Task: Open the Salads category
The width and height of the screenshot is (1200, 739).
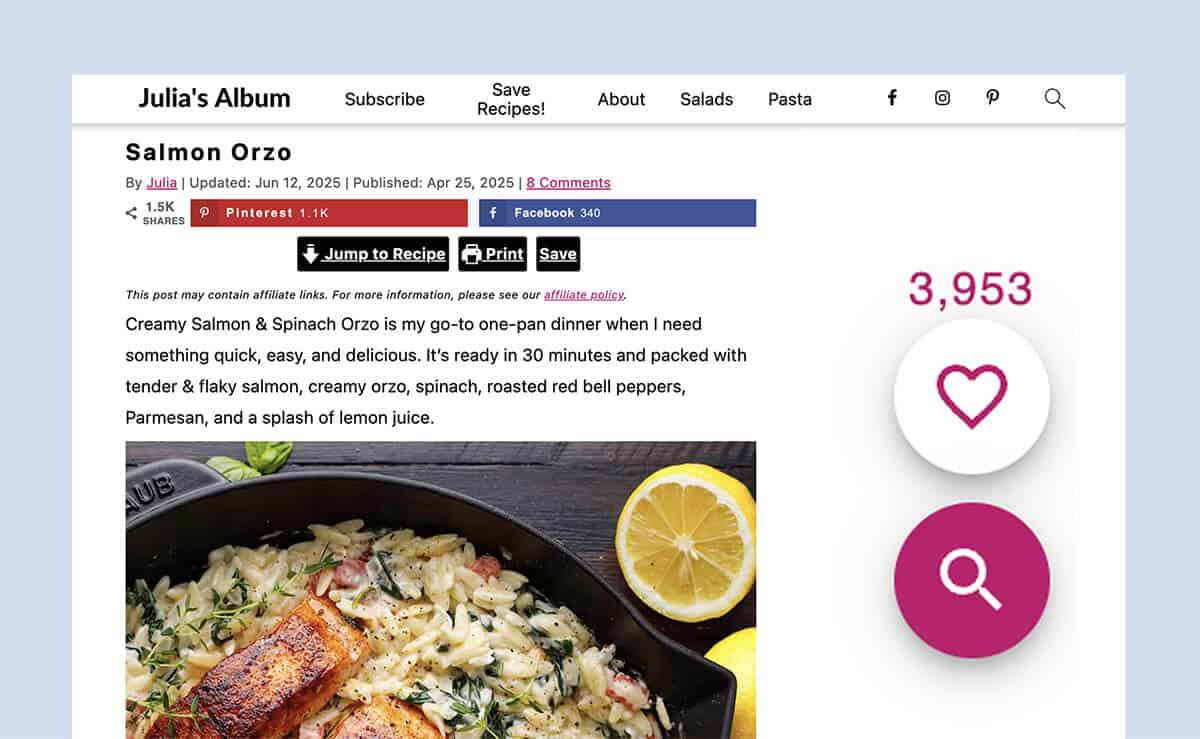Action: [707, 99]
